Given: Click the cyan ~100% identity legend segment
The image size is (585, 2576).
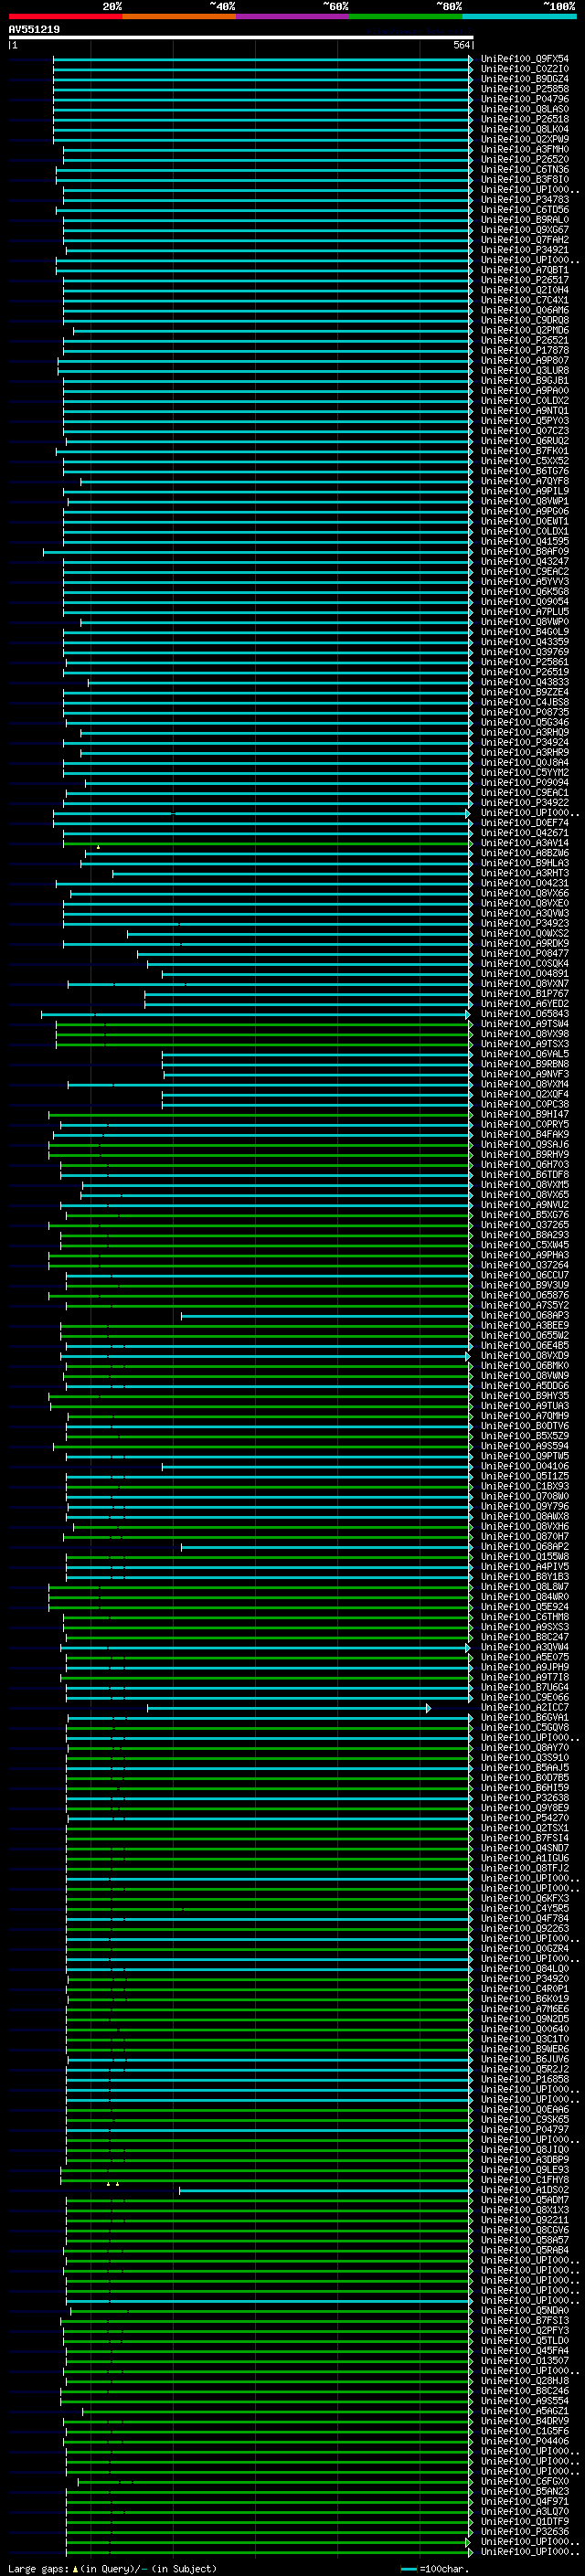Looking at the screenshot, I should click(x=520, y=16).
